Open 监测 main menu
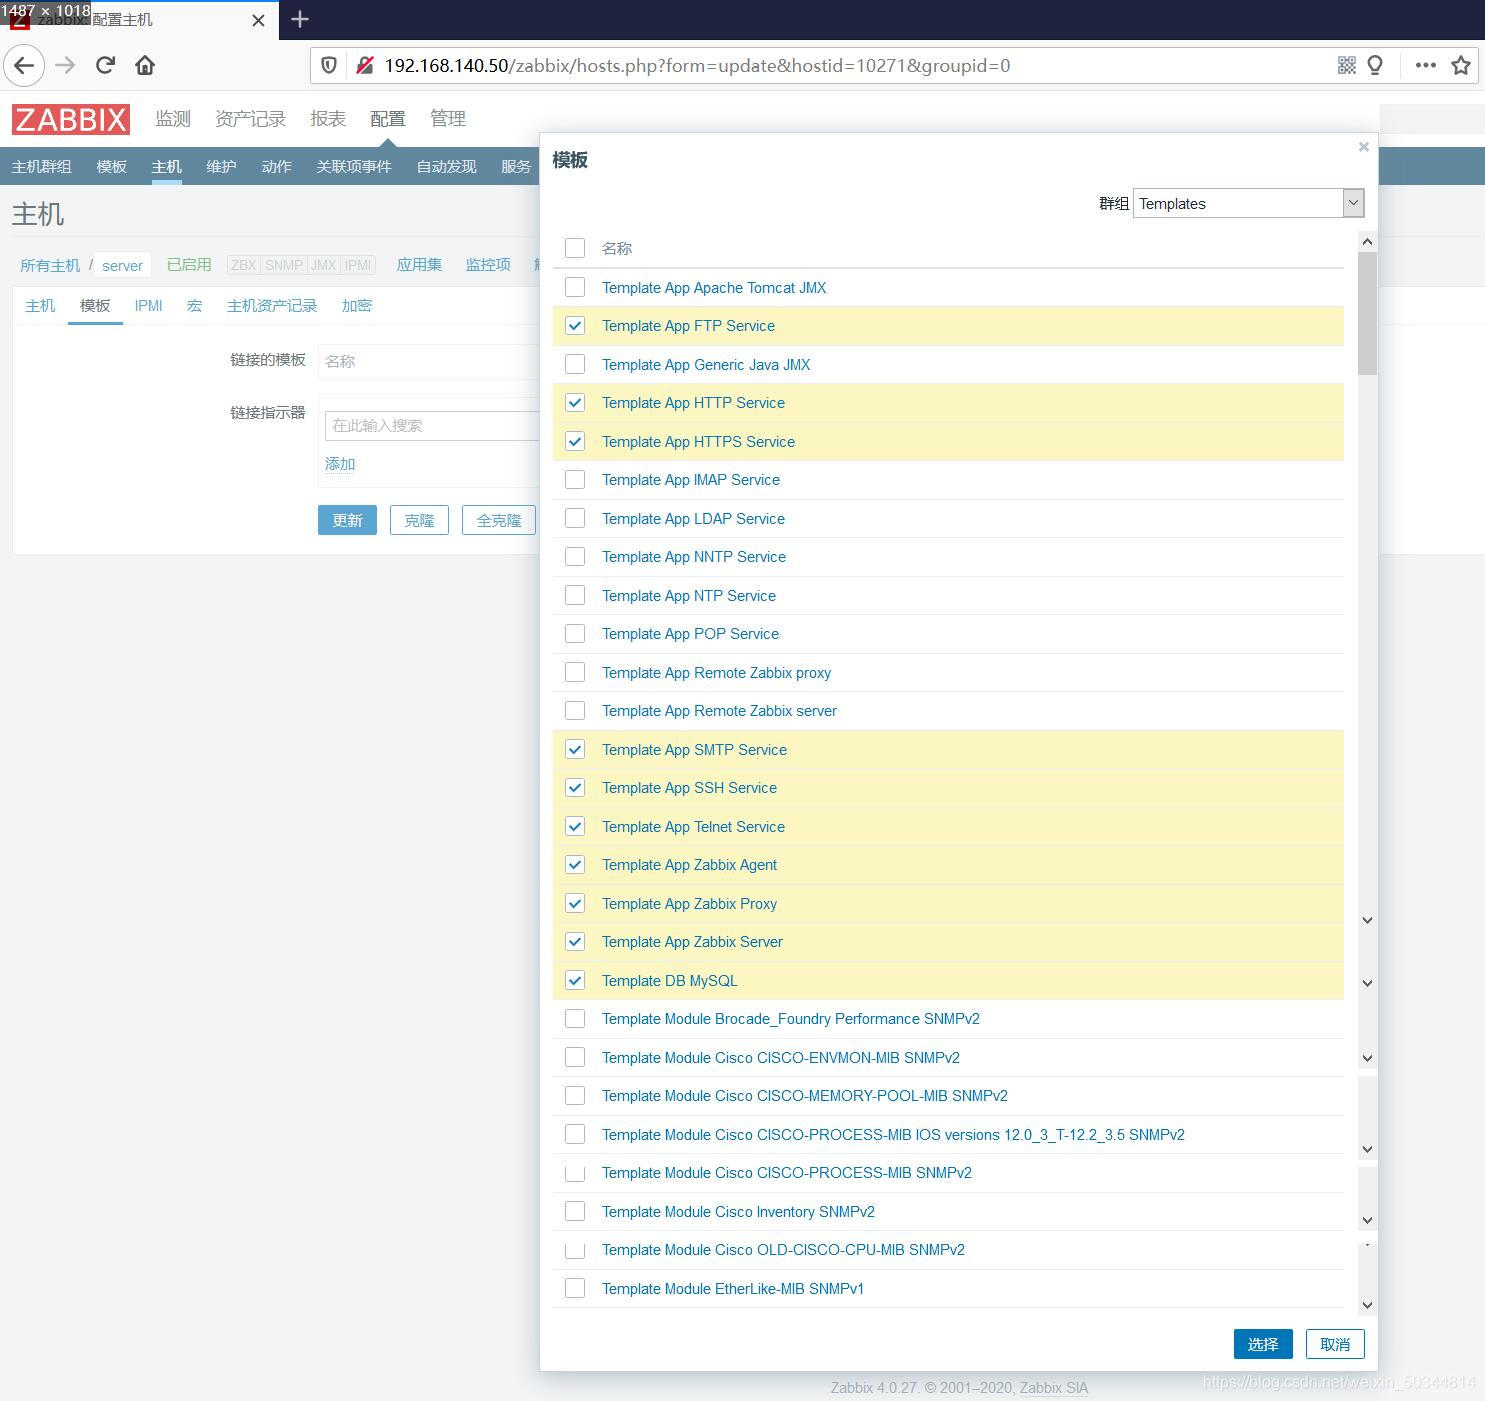Screen dimensions: 1485x1401 point(173,119)
